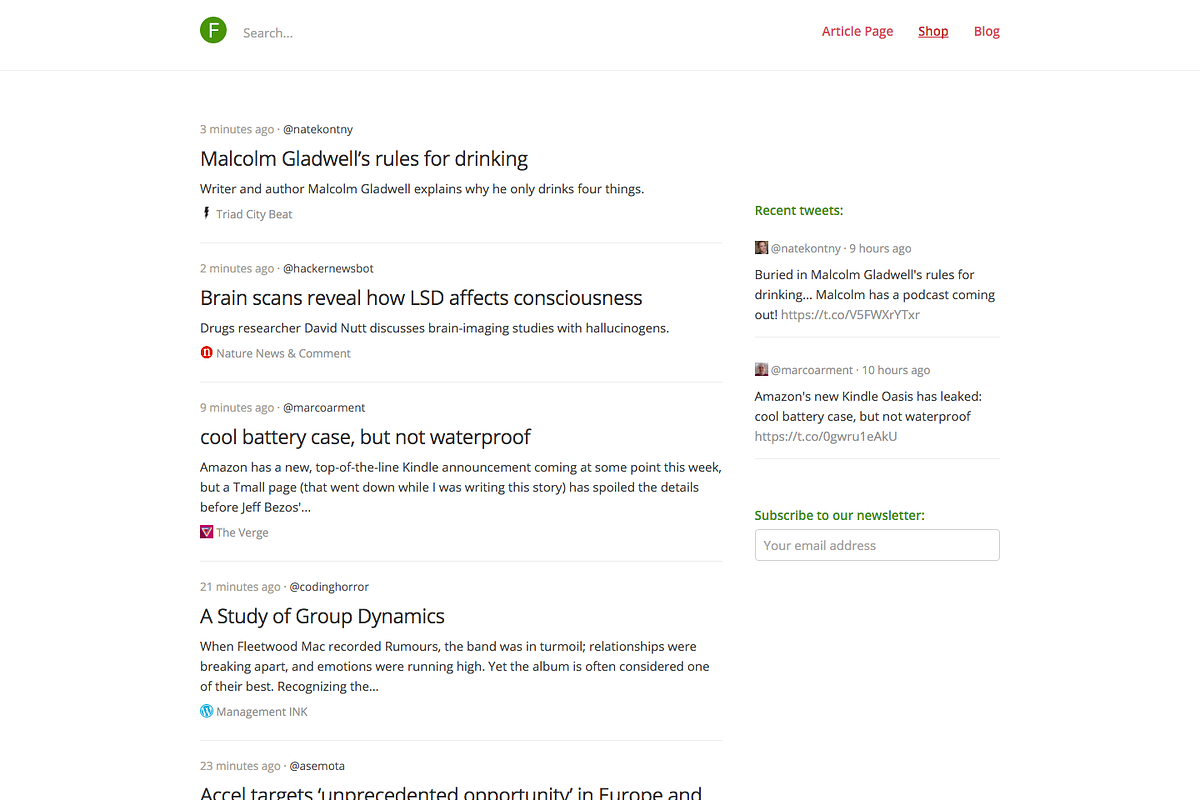Click the green F site logo
1200x800 pixels.
click(213, 31)
